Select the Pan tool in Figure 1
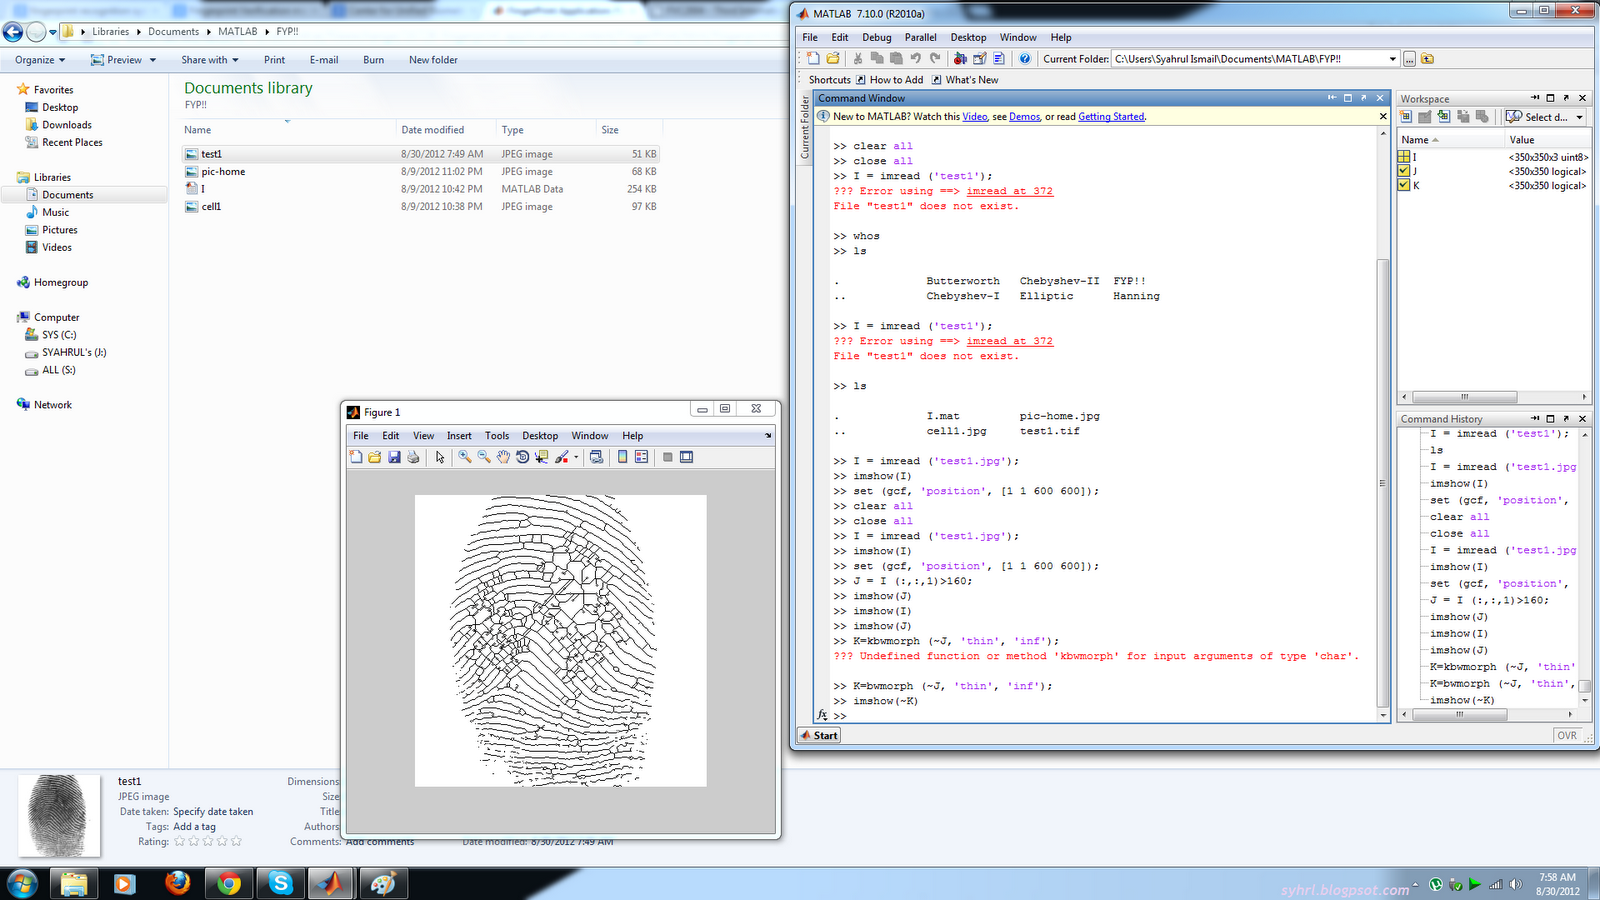The height and width of the screenshot is (900, 1600). tap(504, 457)
